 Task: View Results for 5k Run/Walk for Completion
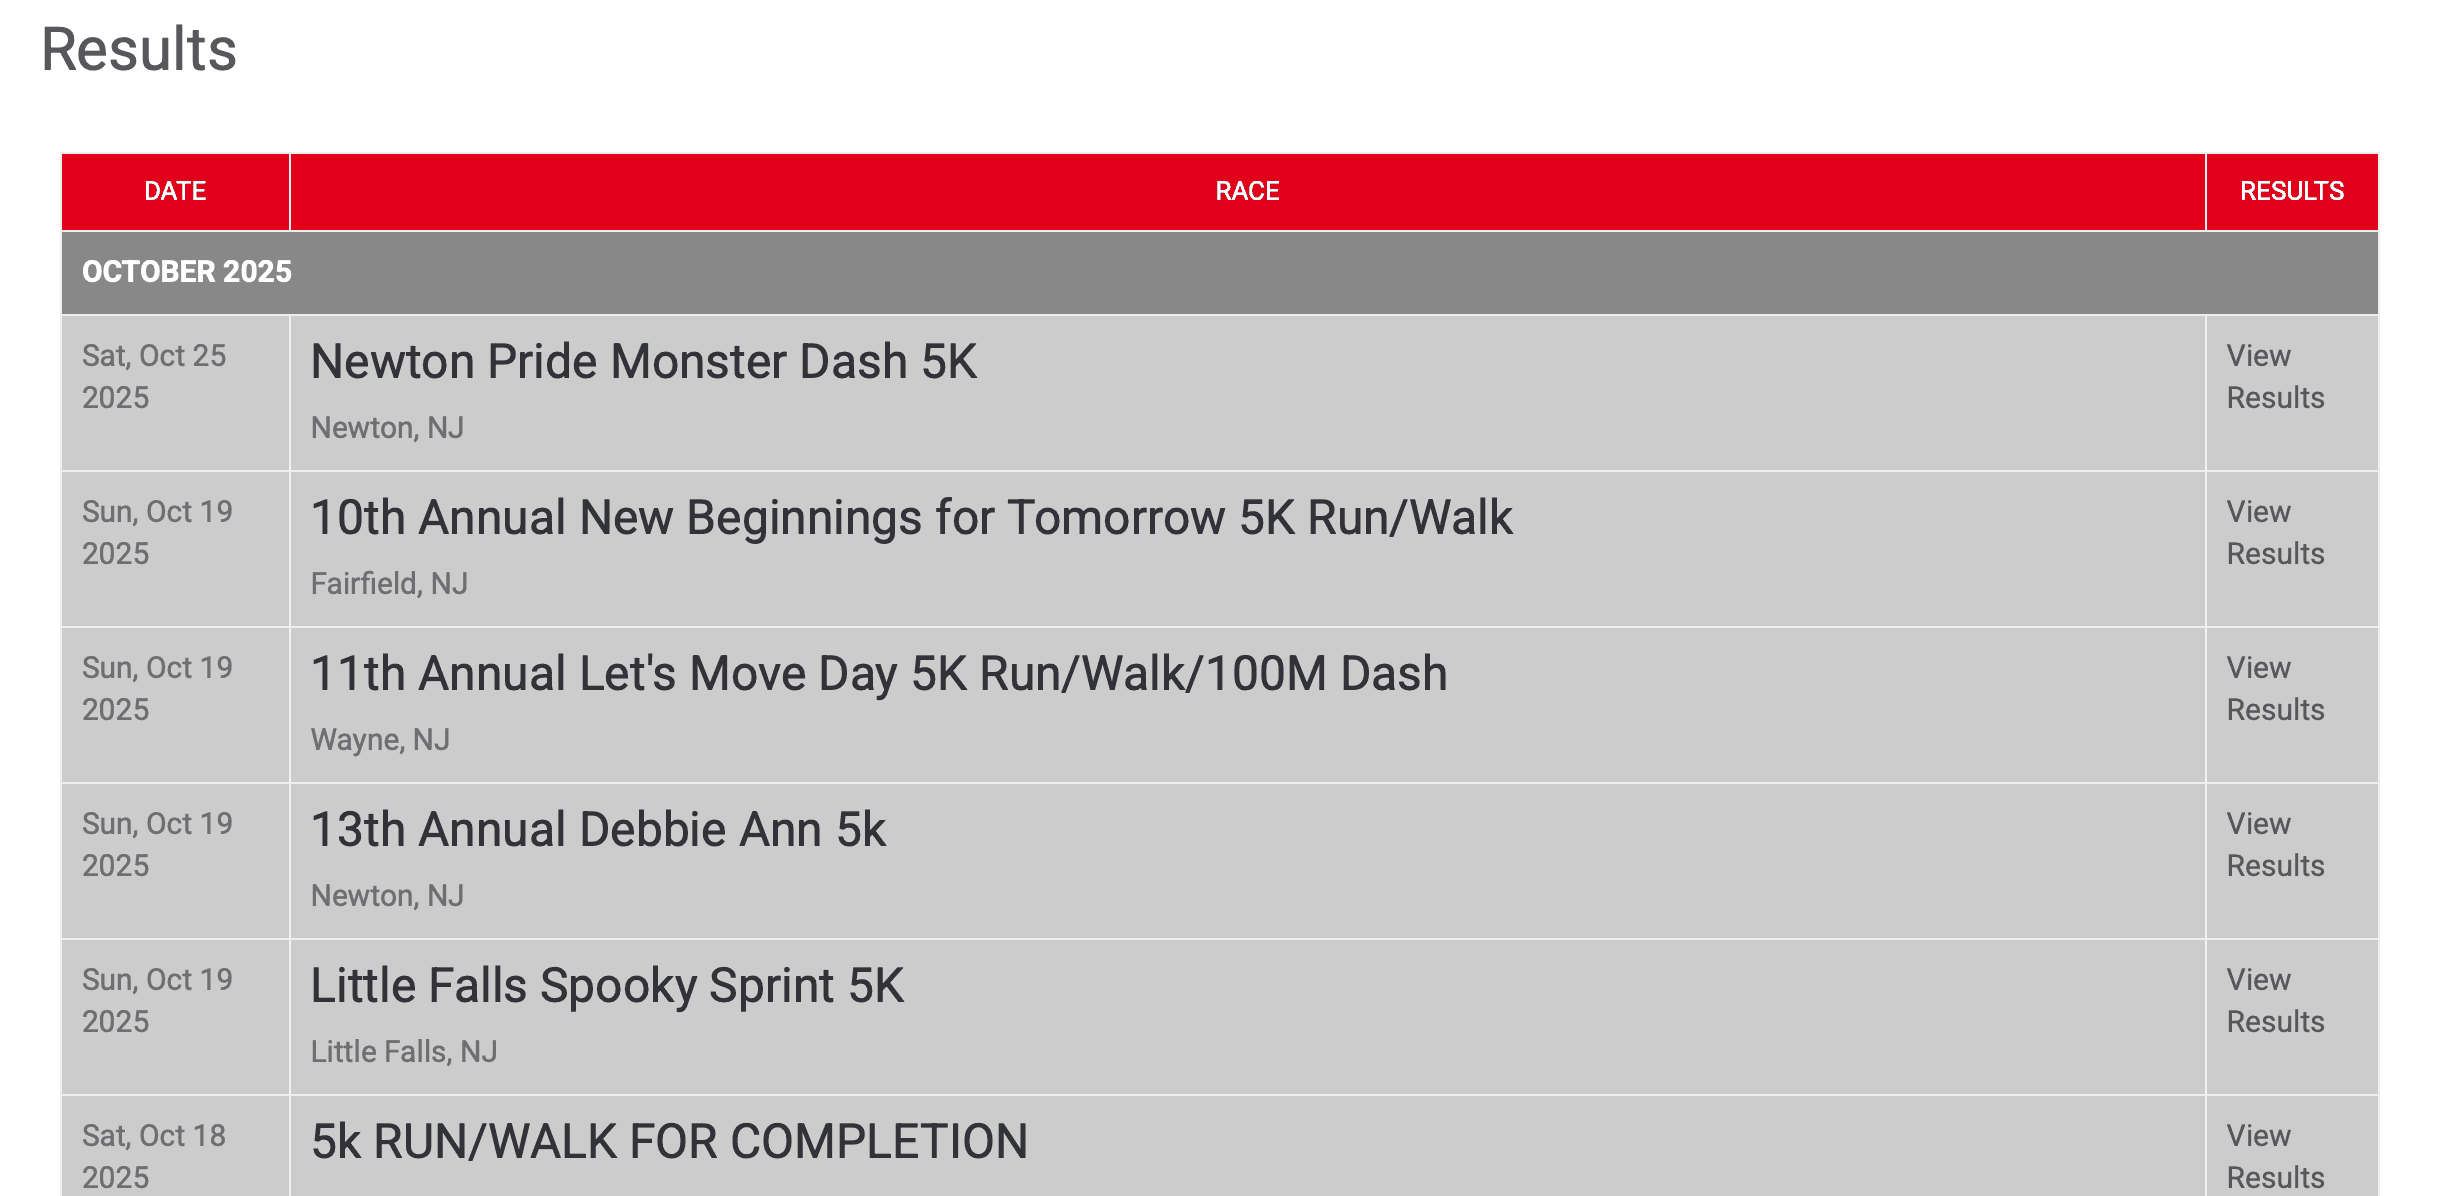point(2274,1157)
